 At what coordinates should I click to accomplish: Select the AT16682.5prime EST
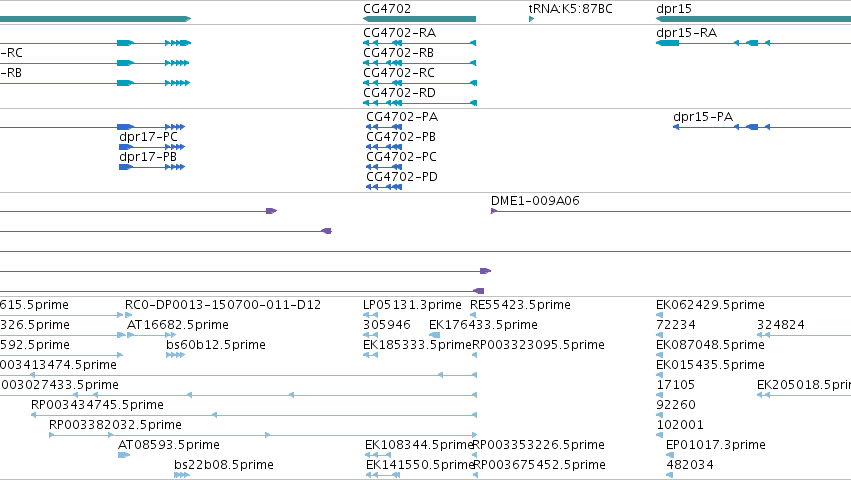tap(178, 325)
